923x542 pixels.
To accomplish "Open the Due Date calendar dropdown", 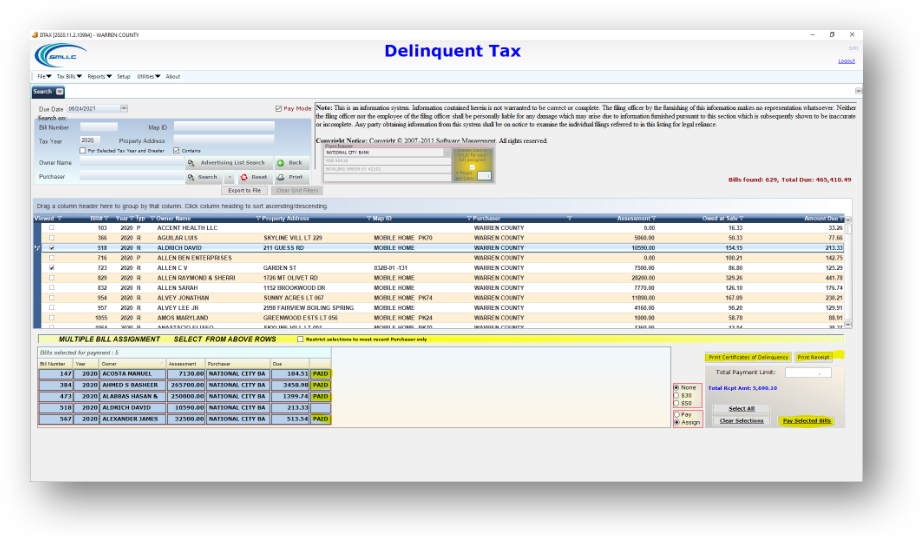I will 124,108.
